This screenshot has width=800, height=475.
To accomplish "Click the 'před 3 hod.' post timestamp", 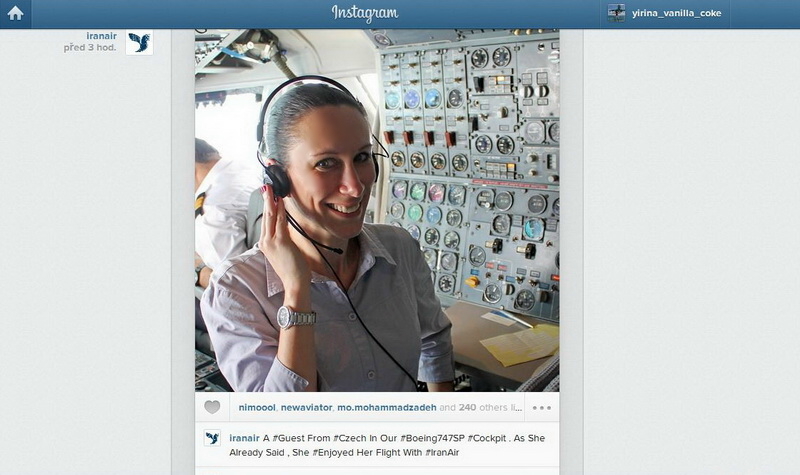I will 90,47.
